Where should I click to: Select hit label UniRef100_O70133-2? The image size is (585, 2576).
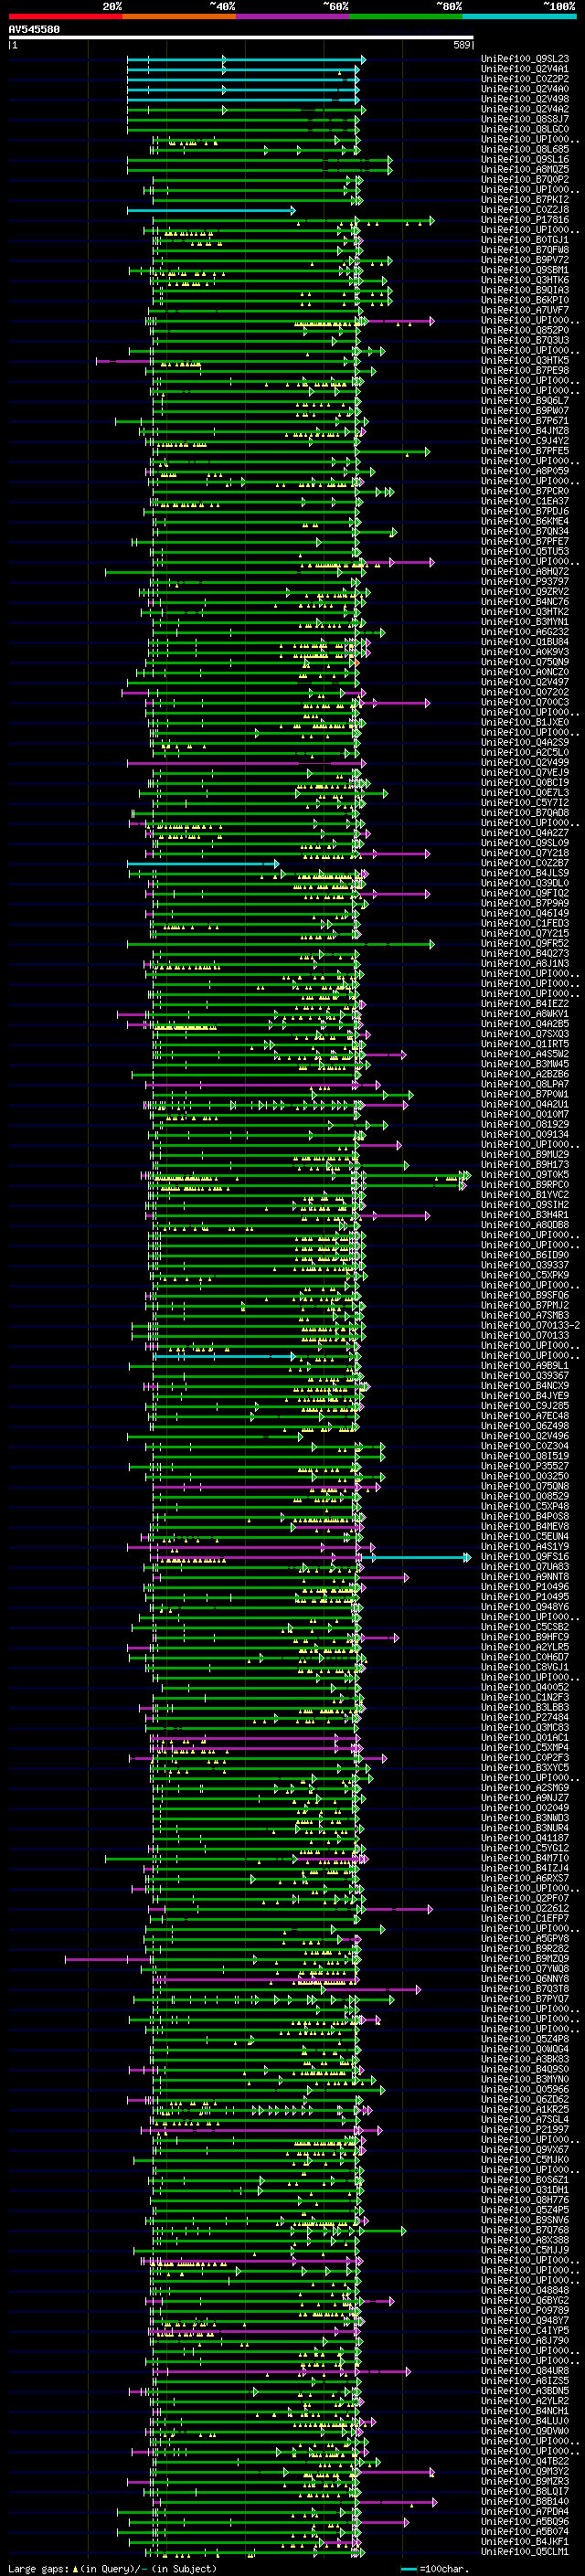pyautogui.click(x=530, y=1326)
